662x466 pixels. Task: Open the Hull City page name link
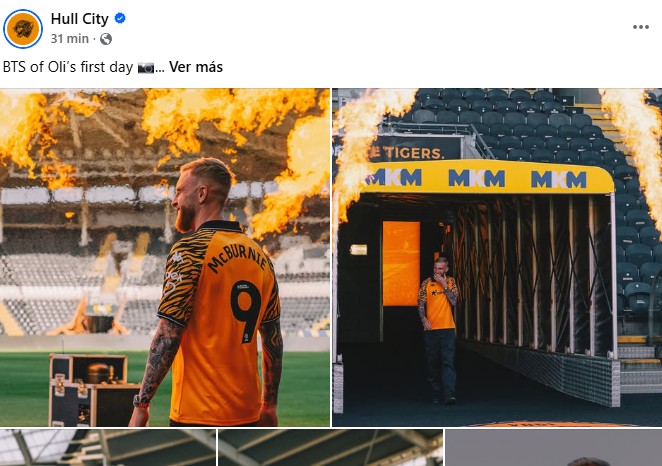click(x=80, y=19)
